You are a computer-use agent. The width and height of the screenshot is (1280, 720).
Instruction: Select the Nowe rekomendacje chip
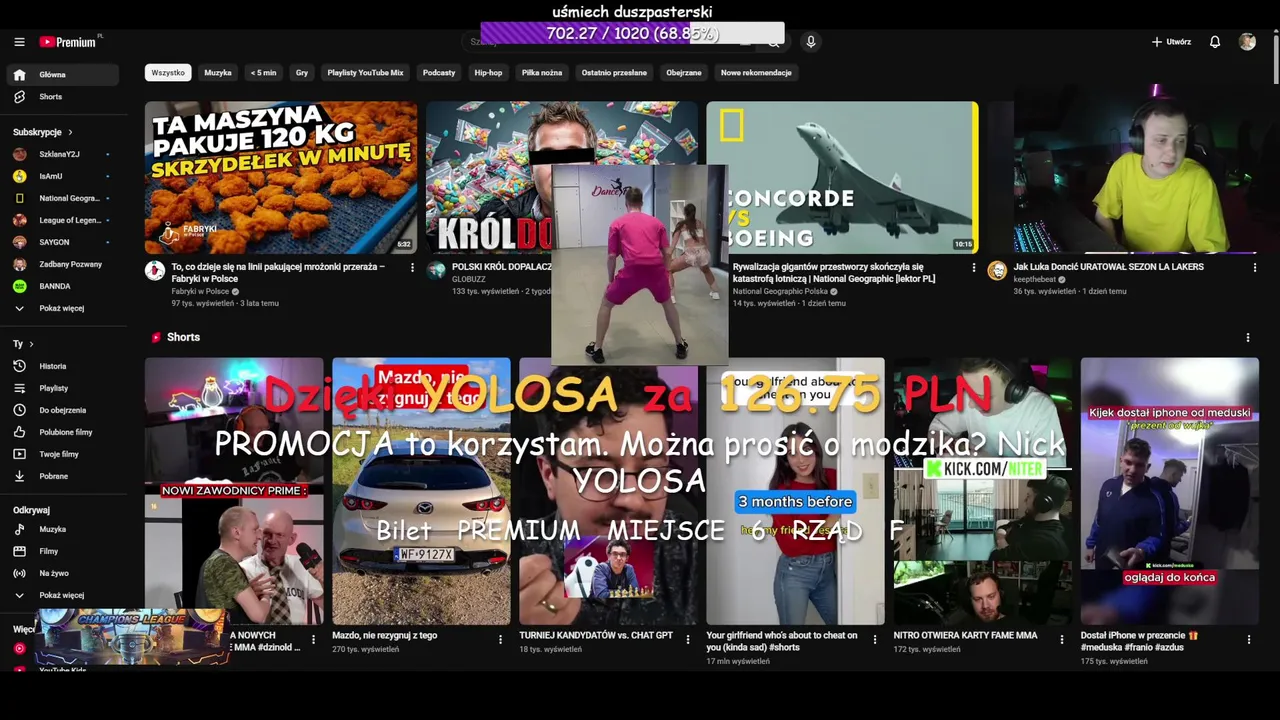click(756, 72)
